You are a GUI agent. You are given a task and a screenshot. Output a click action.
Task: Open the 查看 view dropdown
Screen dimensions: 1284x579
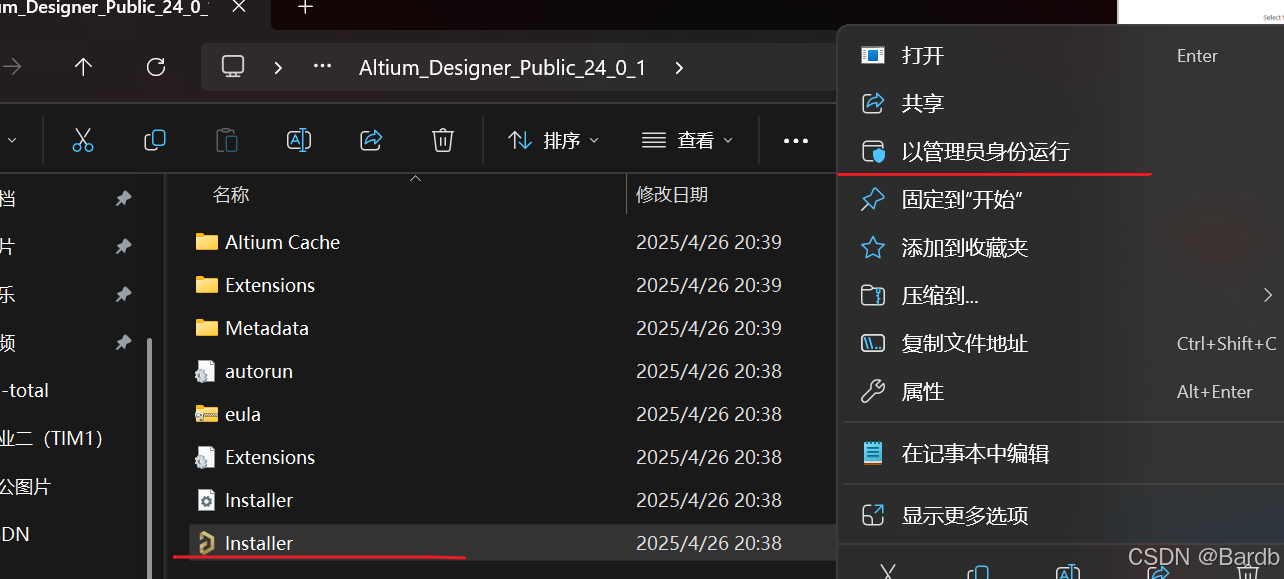pyautogui.click(x=688, y=141)
